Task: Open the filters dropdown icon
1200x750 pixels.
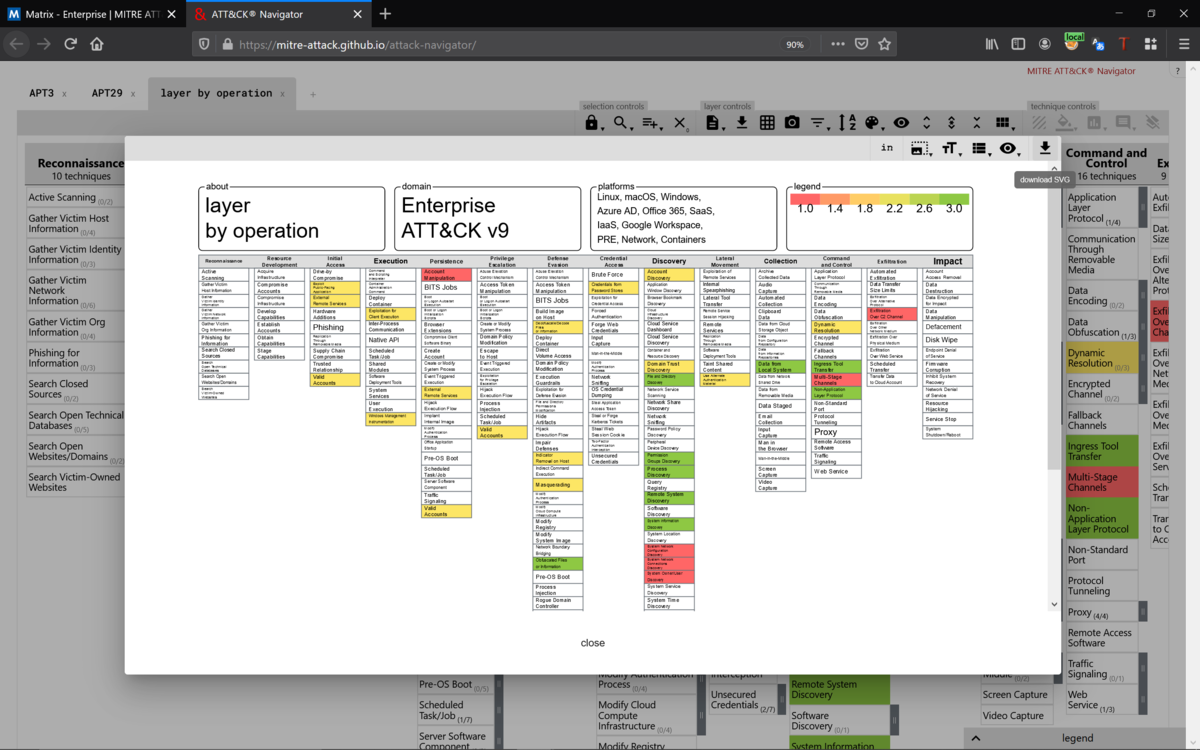Action: [x=819, y=123]
